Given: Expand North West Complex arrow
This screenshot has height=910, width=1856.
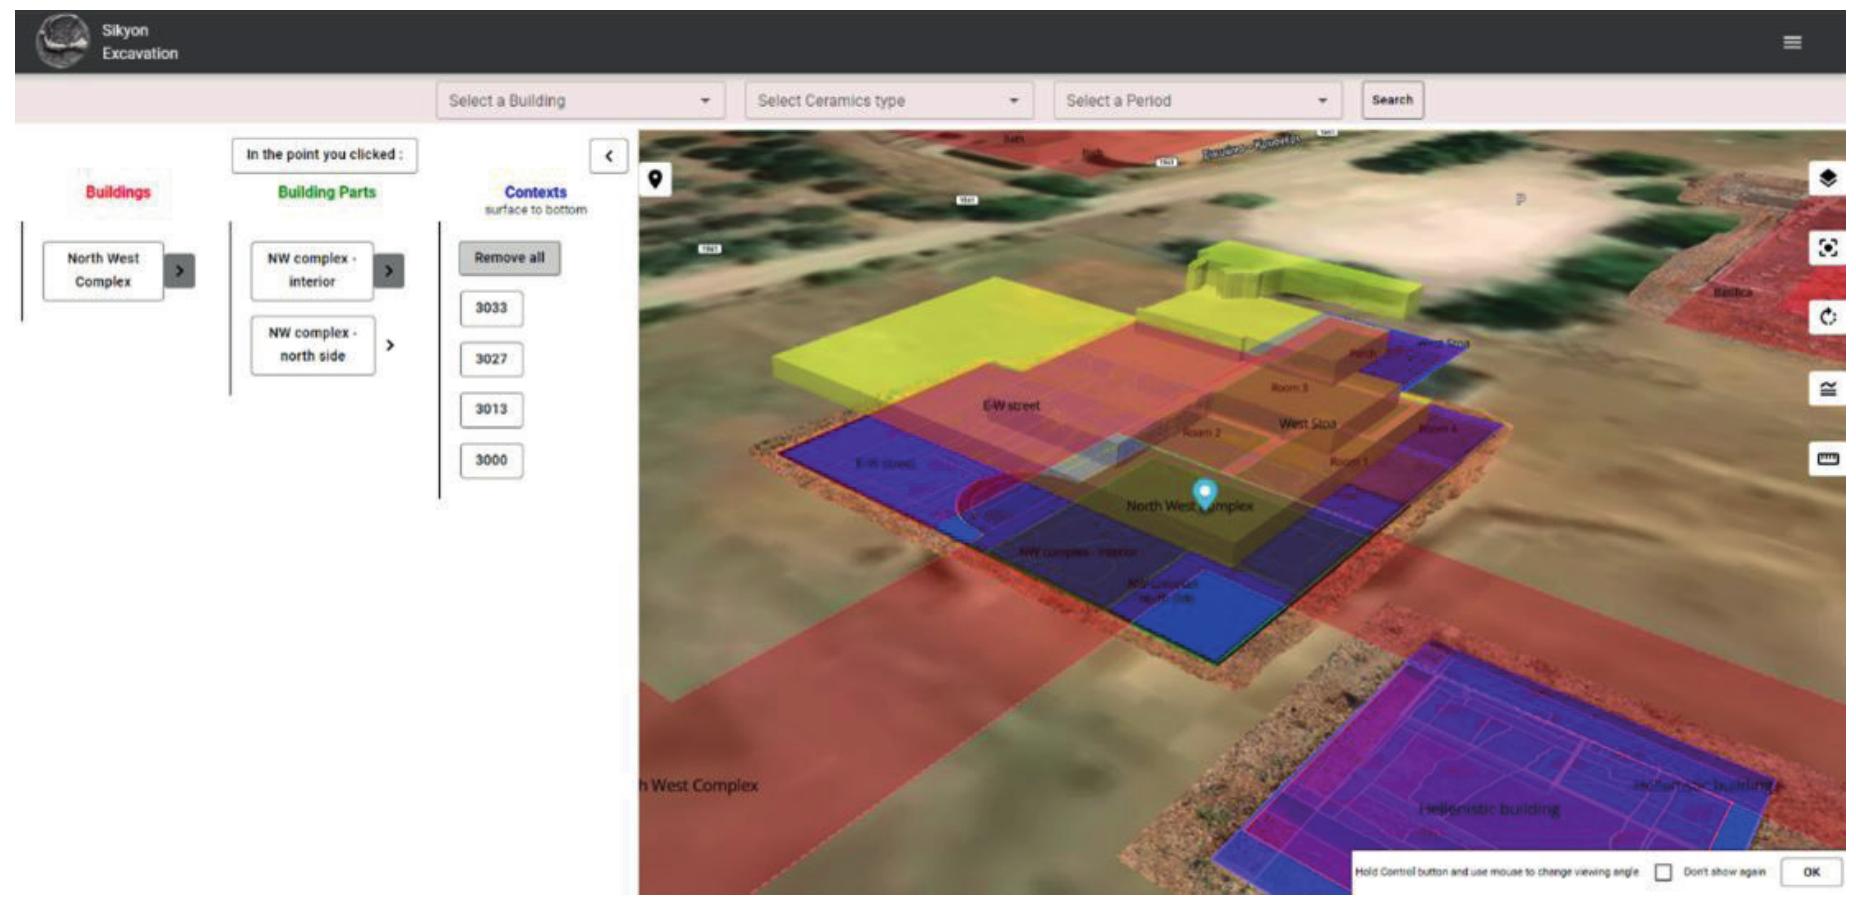Looking at the screenshot, I should 179,271.
